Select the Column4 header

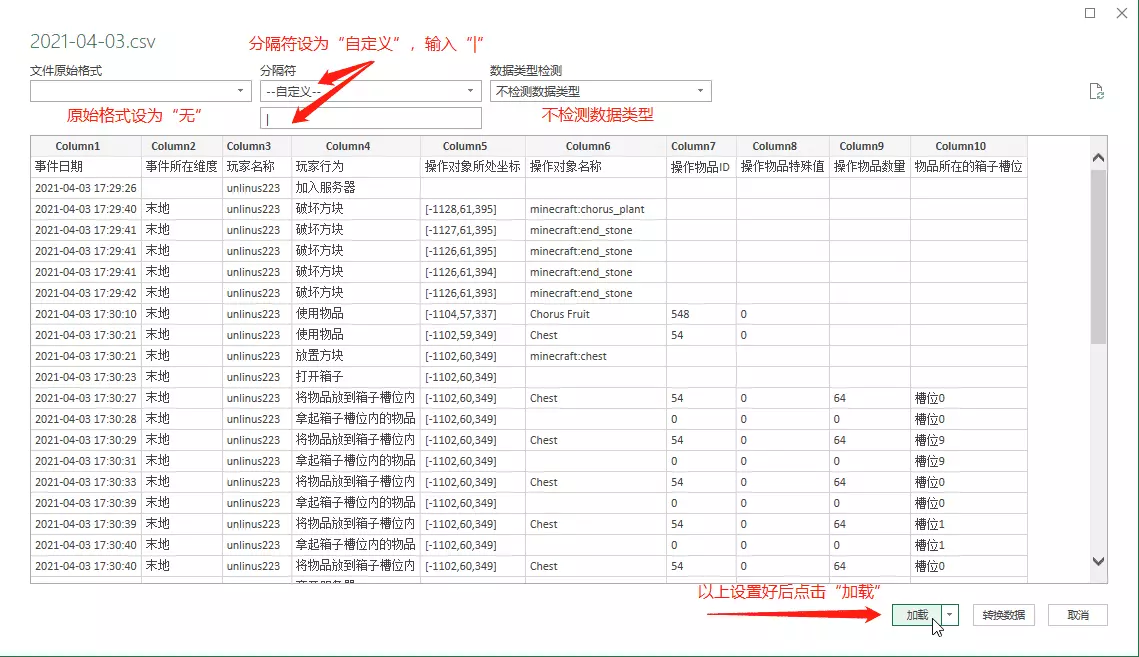pos(356,146)
